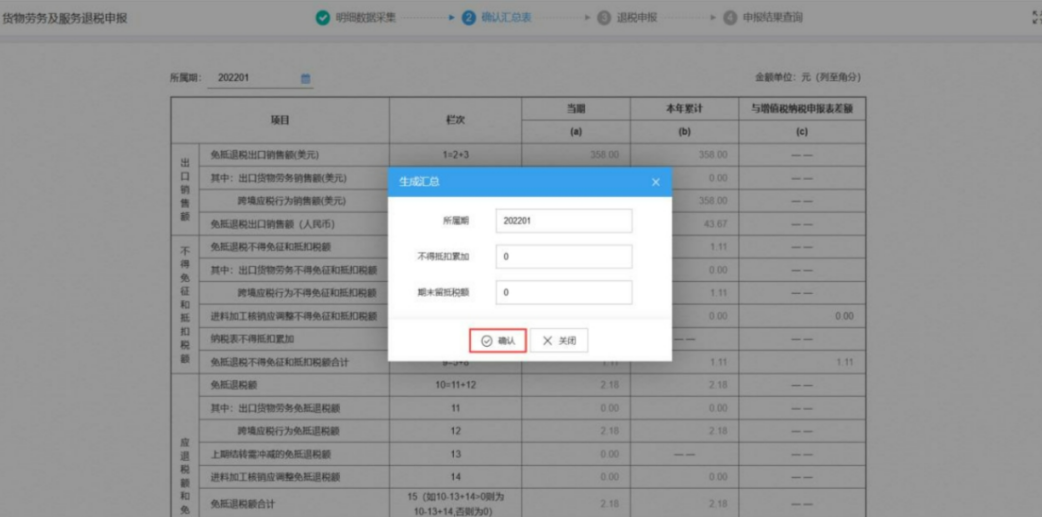Select the 确认汇总表 step label
Viewport: 1042px width, 517px height.
pyautogui.click(x=506, y=18)
